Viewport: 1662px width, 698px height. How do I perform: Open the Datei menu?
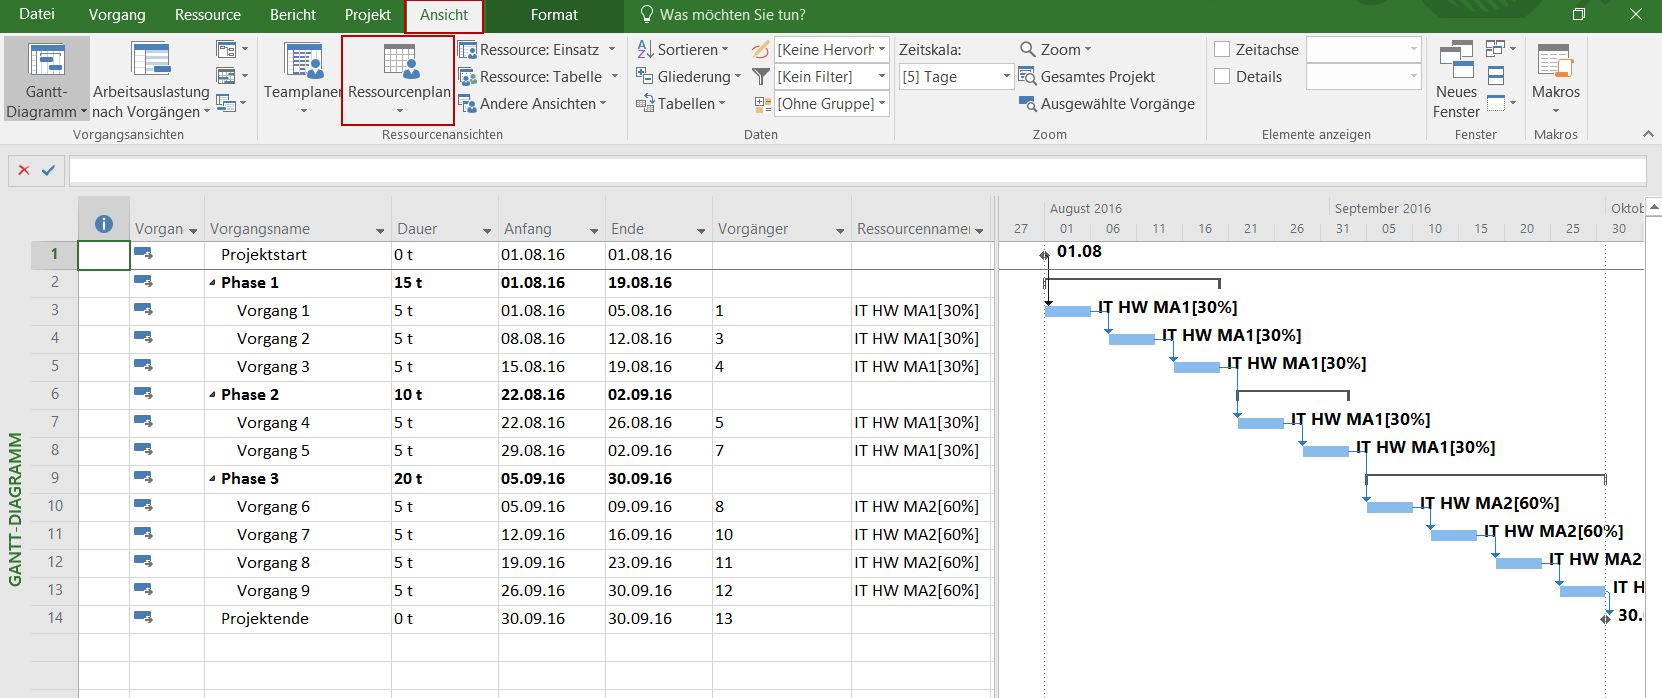tap(37, 15)
